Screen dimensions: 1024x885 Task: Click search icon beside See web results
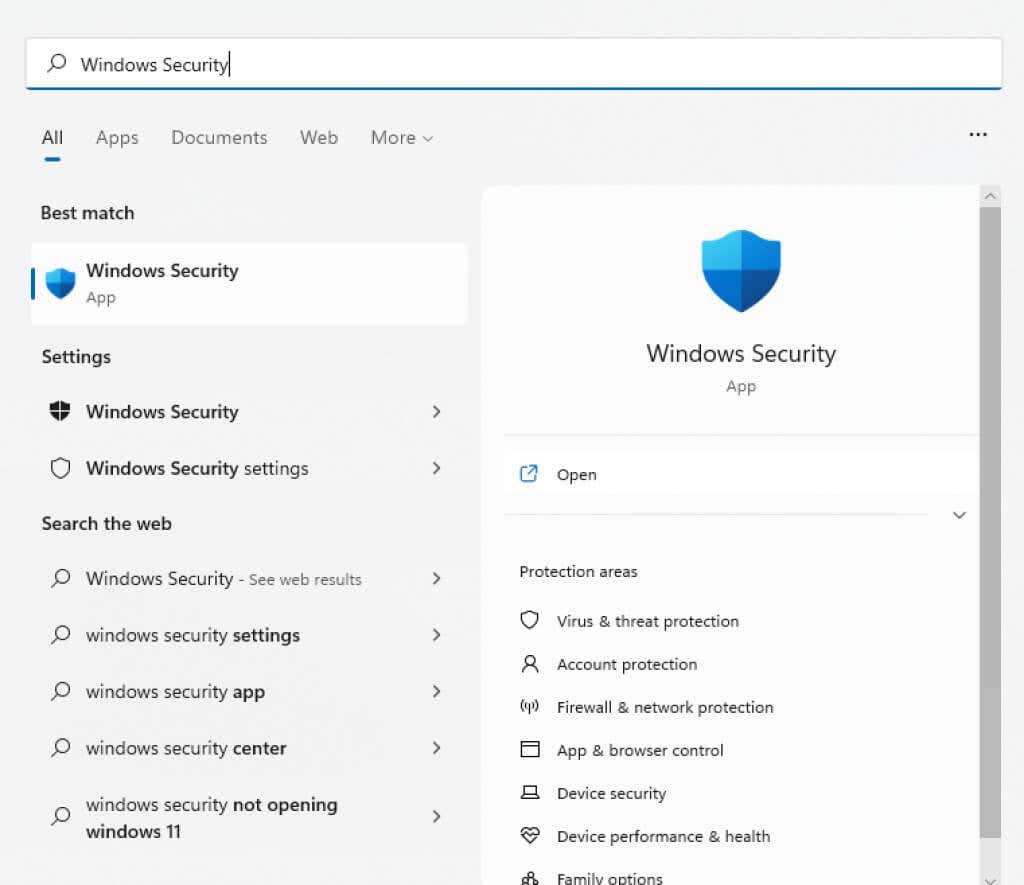[60, 578]
